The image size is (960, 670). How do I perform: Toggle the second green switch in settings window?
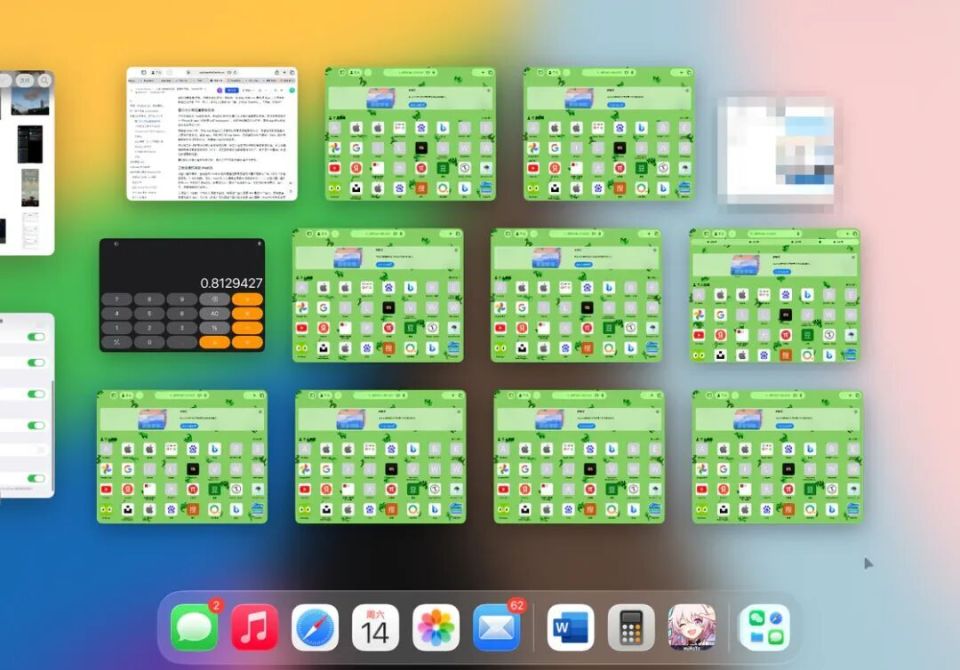37,363
